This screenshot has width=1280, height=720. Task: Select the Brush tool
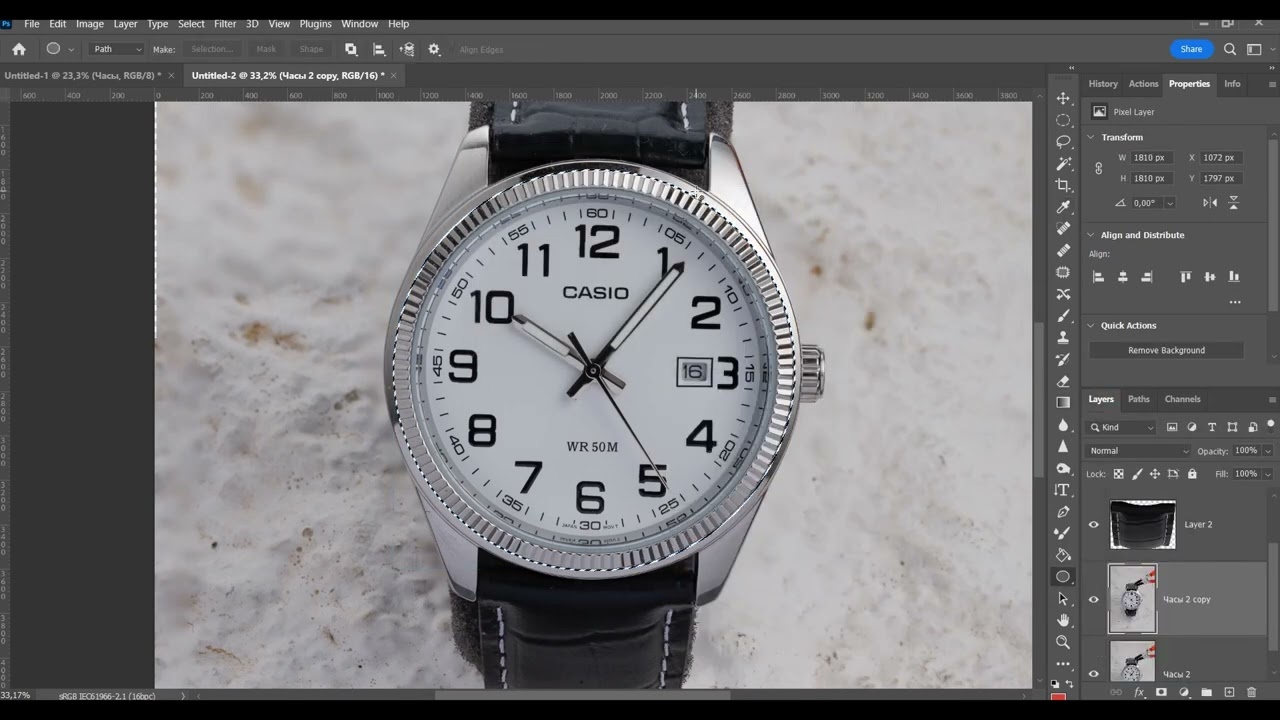coord(1063,316)
